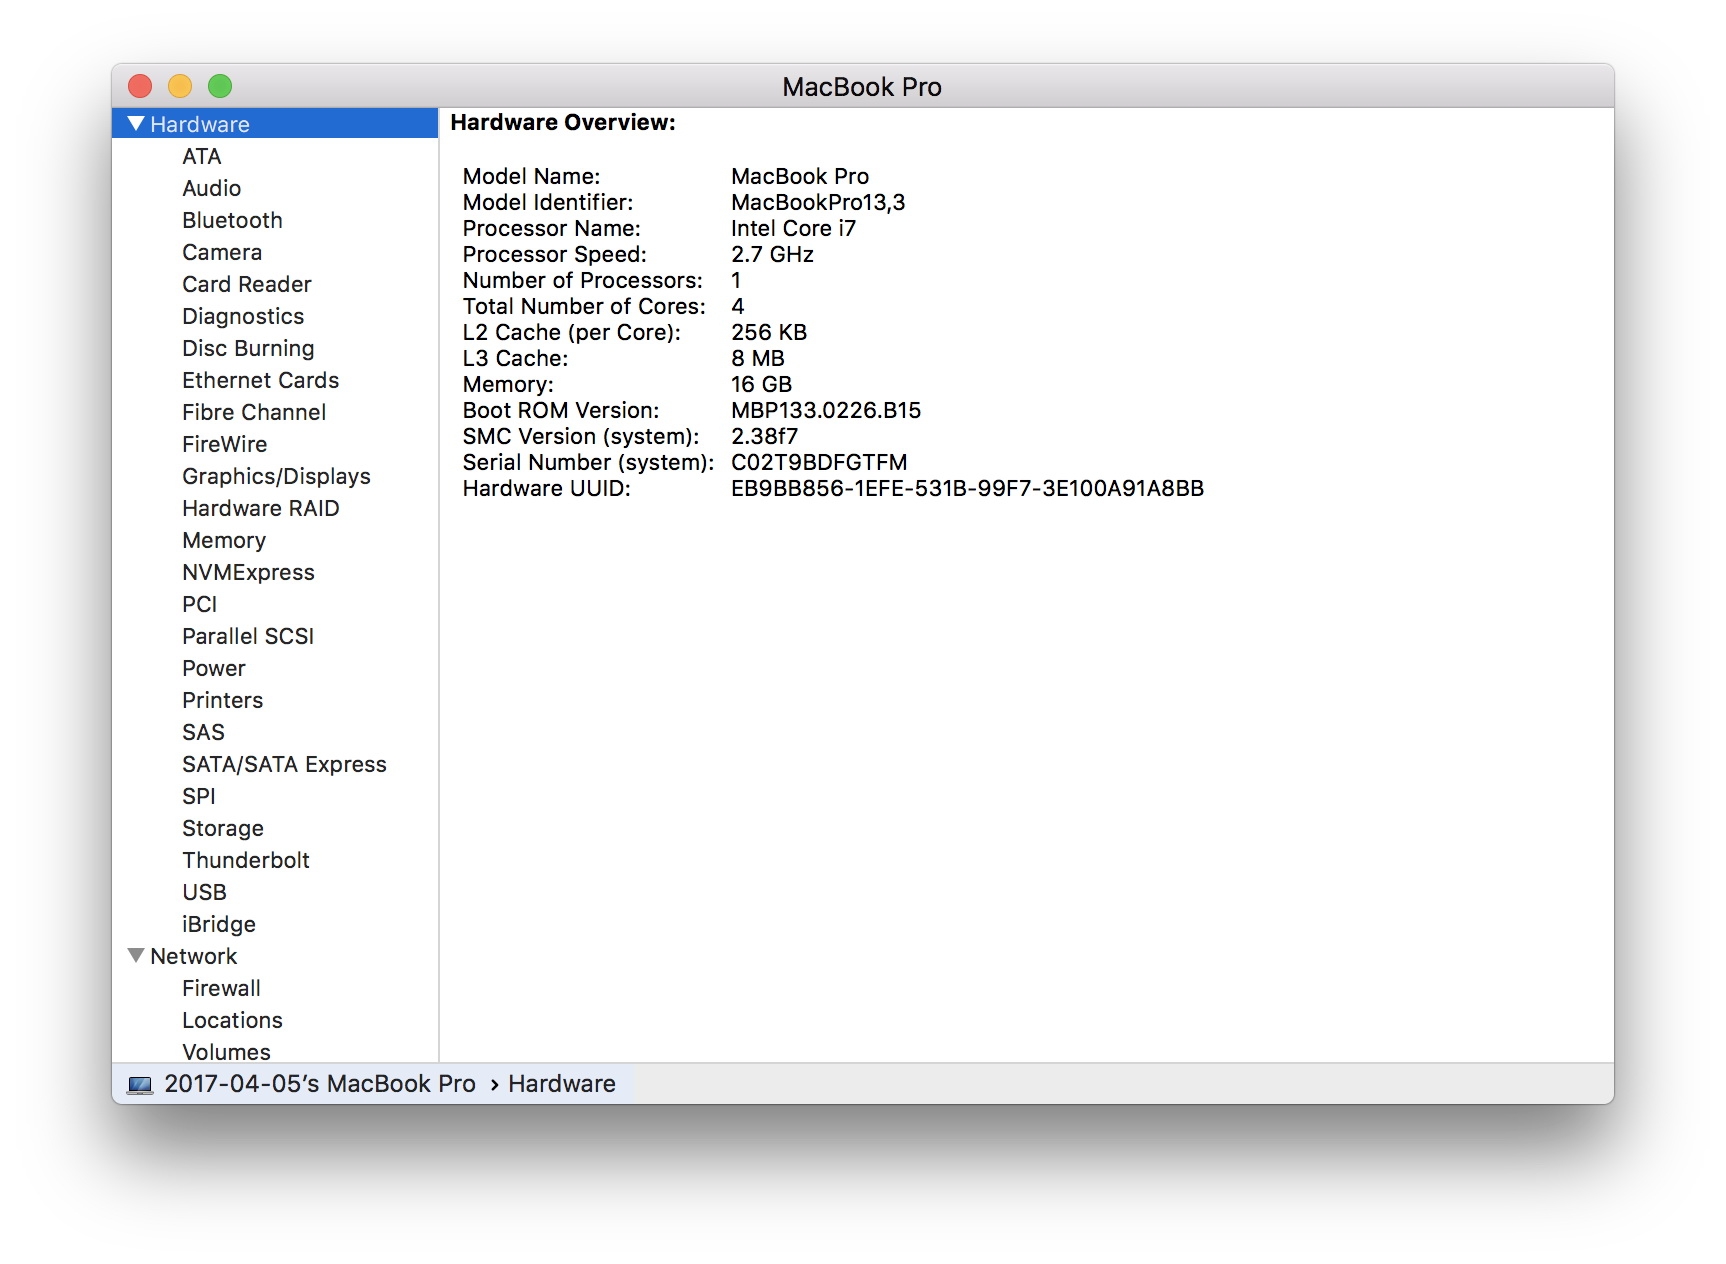Open Parallel SCSI section
Image resolution: width=1726 pixels, height=1264 pixels.
click(x=248, y=636)
